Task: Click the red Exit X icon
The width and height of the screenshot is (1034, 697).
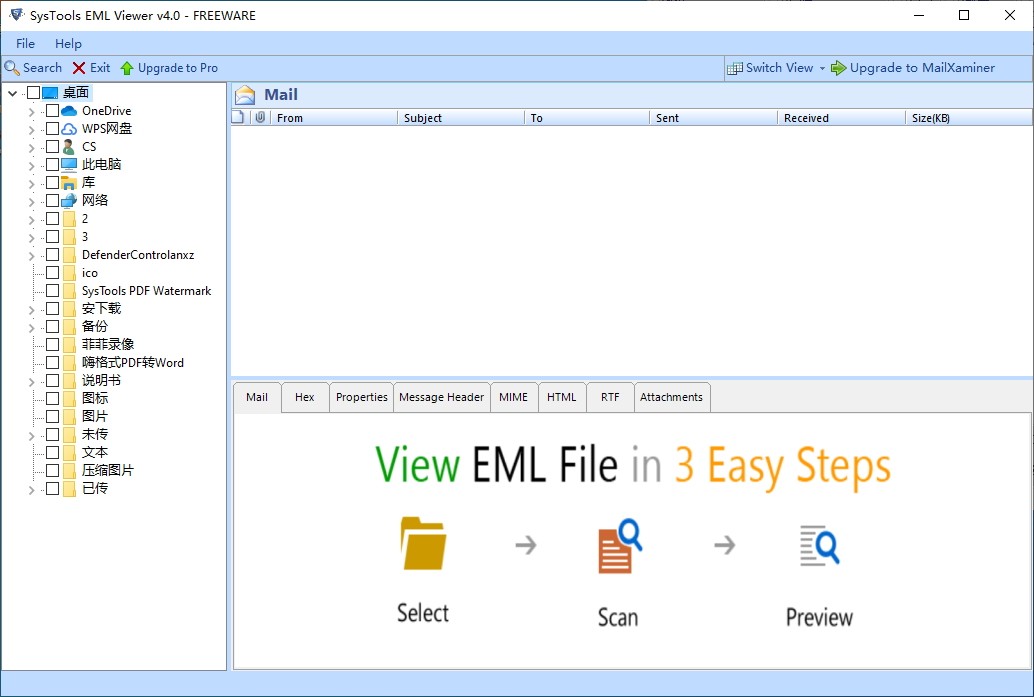Action: (x=79, y=68)
